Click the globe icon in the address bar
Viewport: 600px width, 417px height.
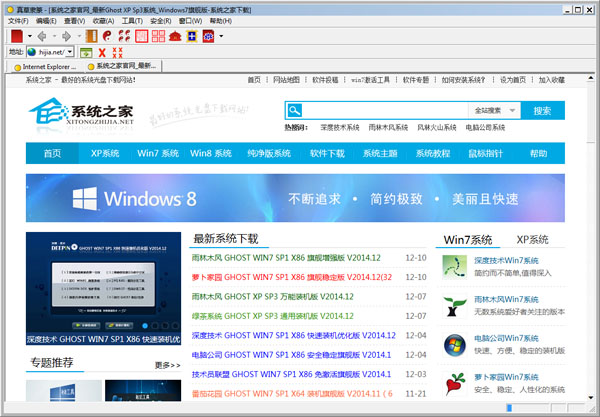pos(32,52)
